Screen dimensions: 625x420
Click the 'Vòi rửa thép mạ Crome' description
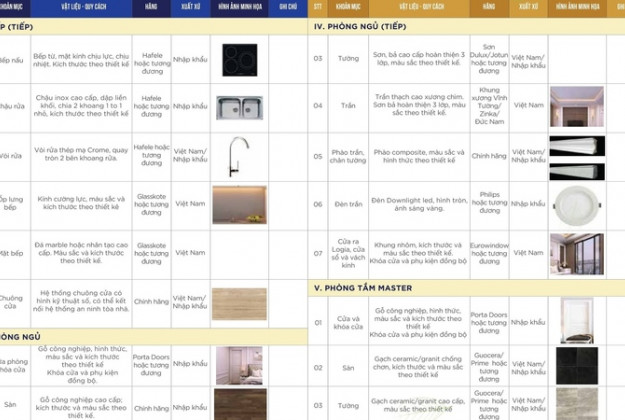(81, 154)
